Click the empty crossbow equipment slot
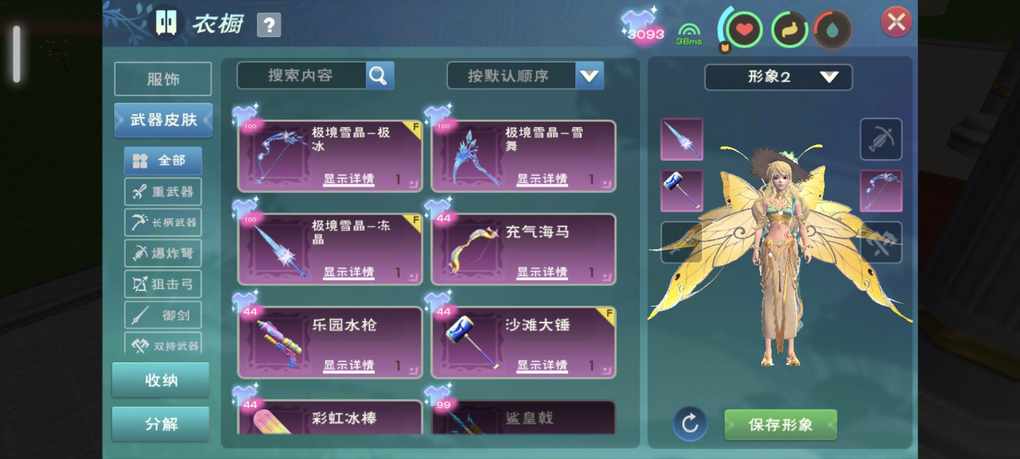 pyautogui.click(x=881, y=139)
